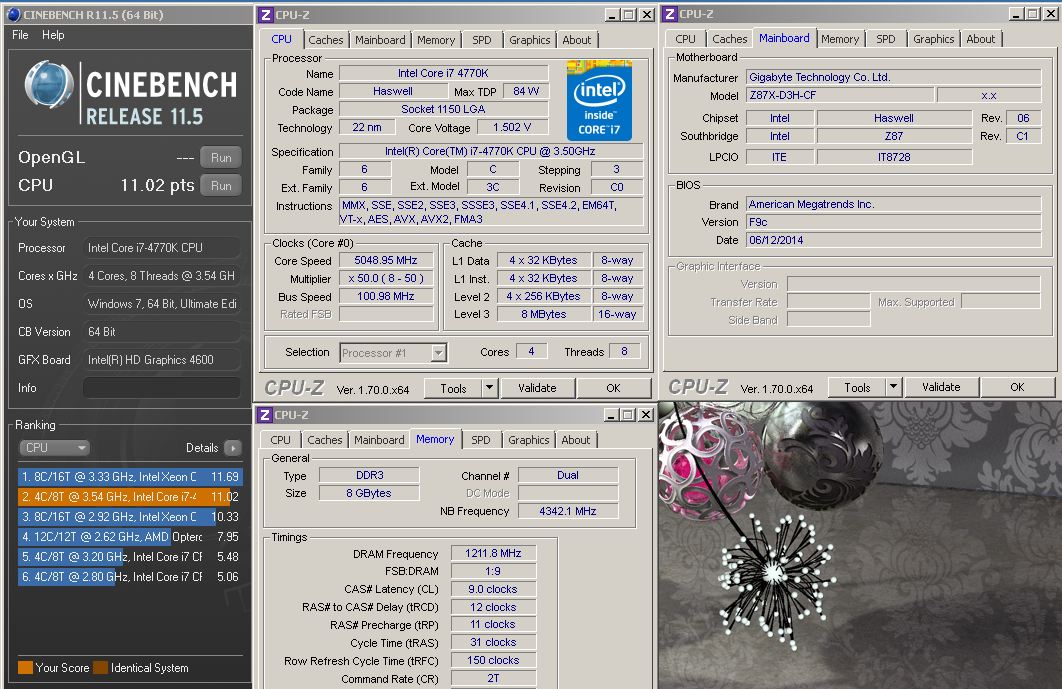Expand Tools dropdown arrow in Mainboard window
The height and width of the screenshot is (689, 1062).
(x=893, y=388)
